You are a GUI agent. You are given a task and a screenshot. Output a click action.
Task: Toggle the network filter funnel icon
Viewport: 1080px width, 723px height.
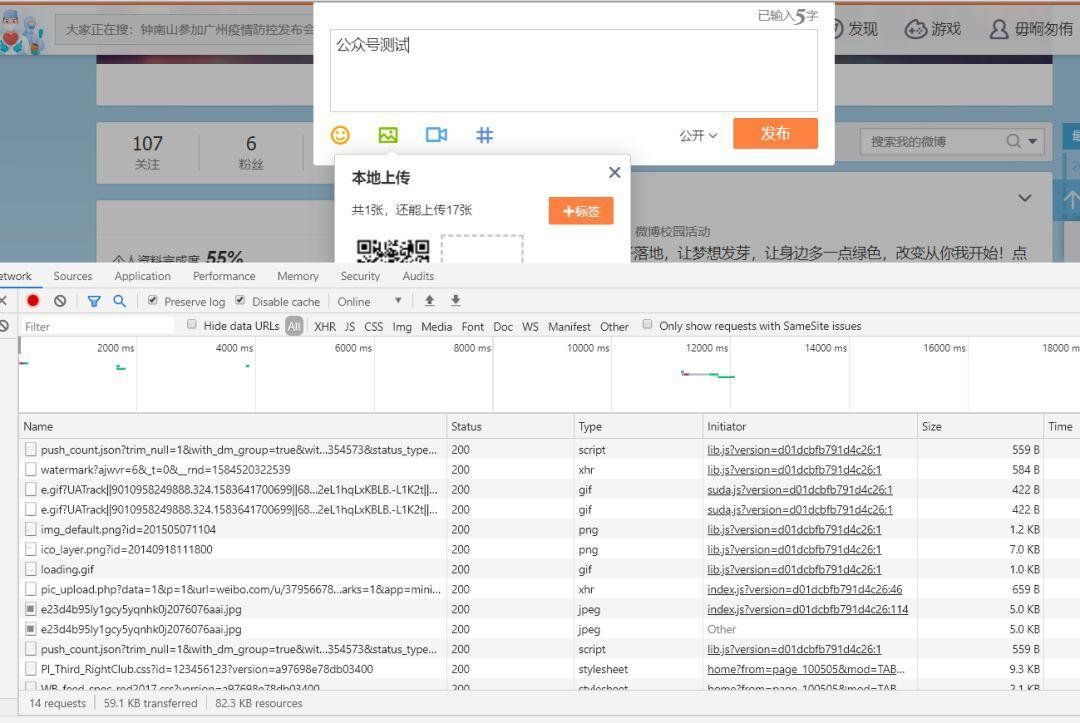pos(94,301)
